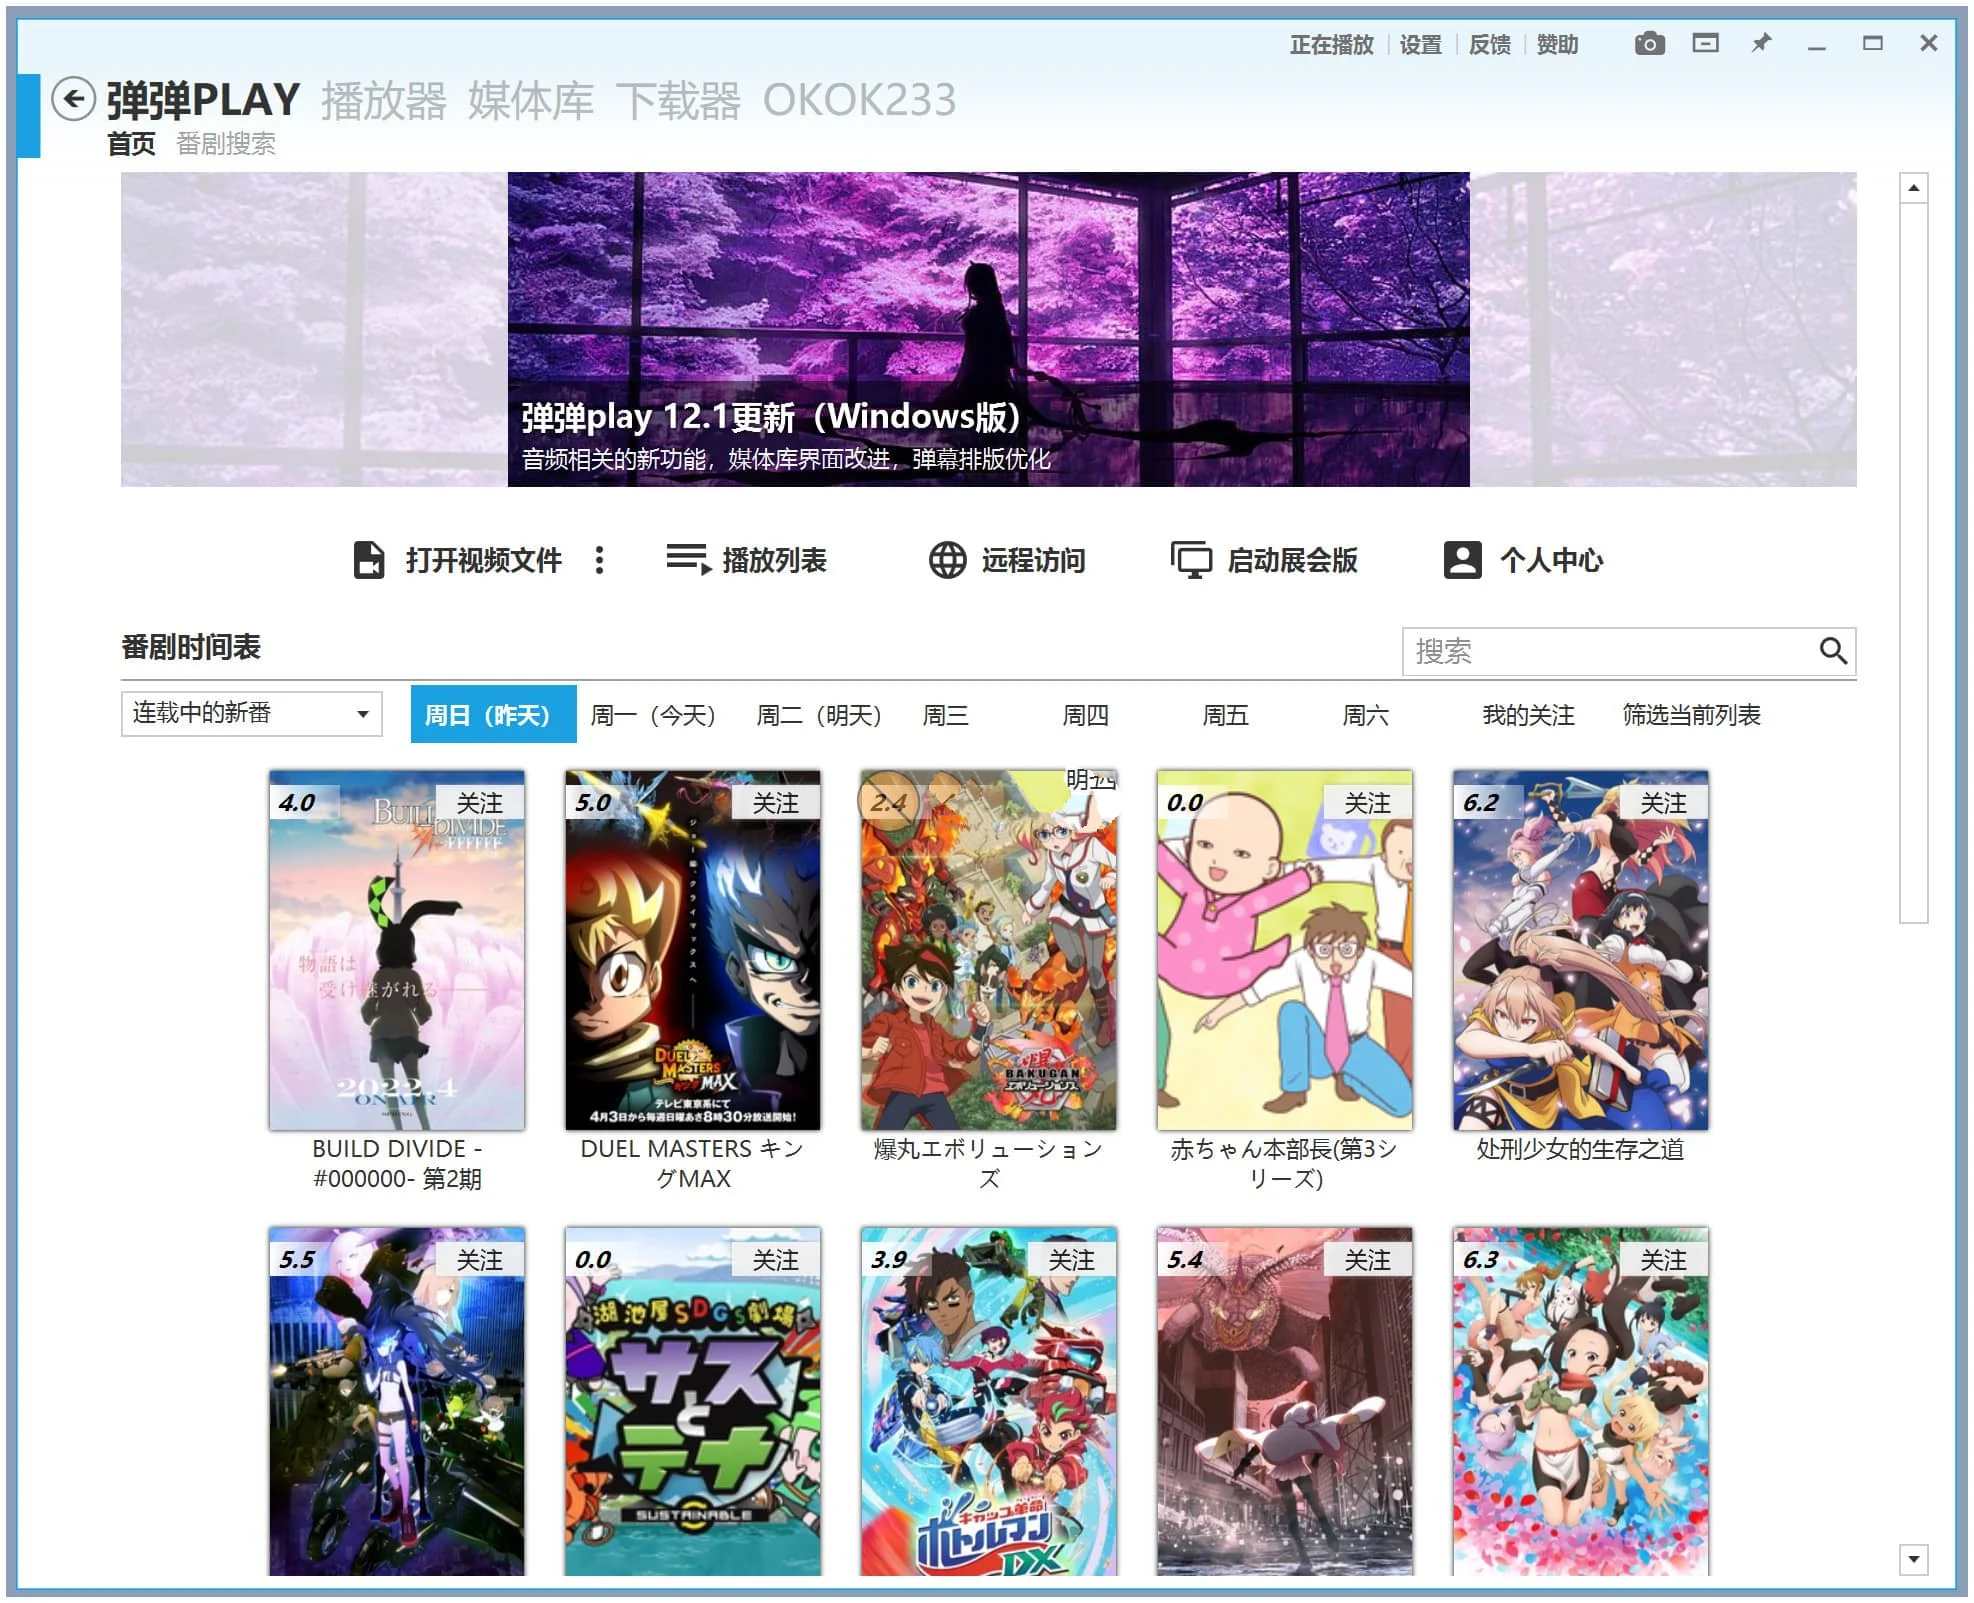Click the 反馈 feedback link
The height and width of the screenshot is (1603, 1974).
coord(1490,44)
